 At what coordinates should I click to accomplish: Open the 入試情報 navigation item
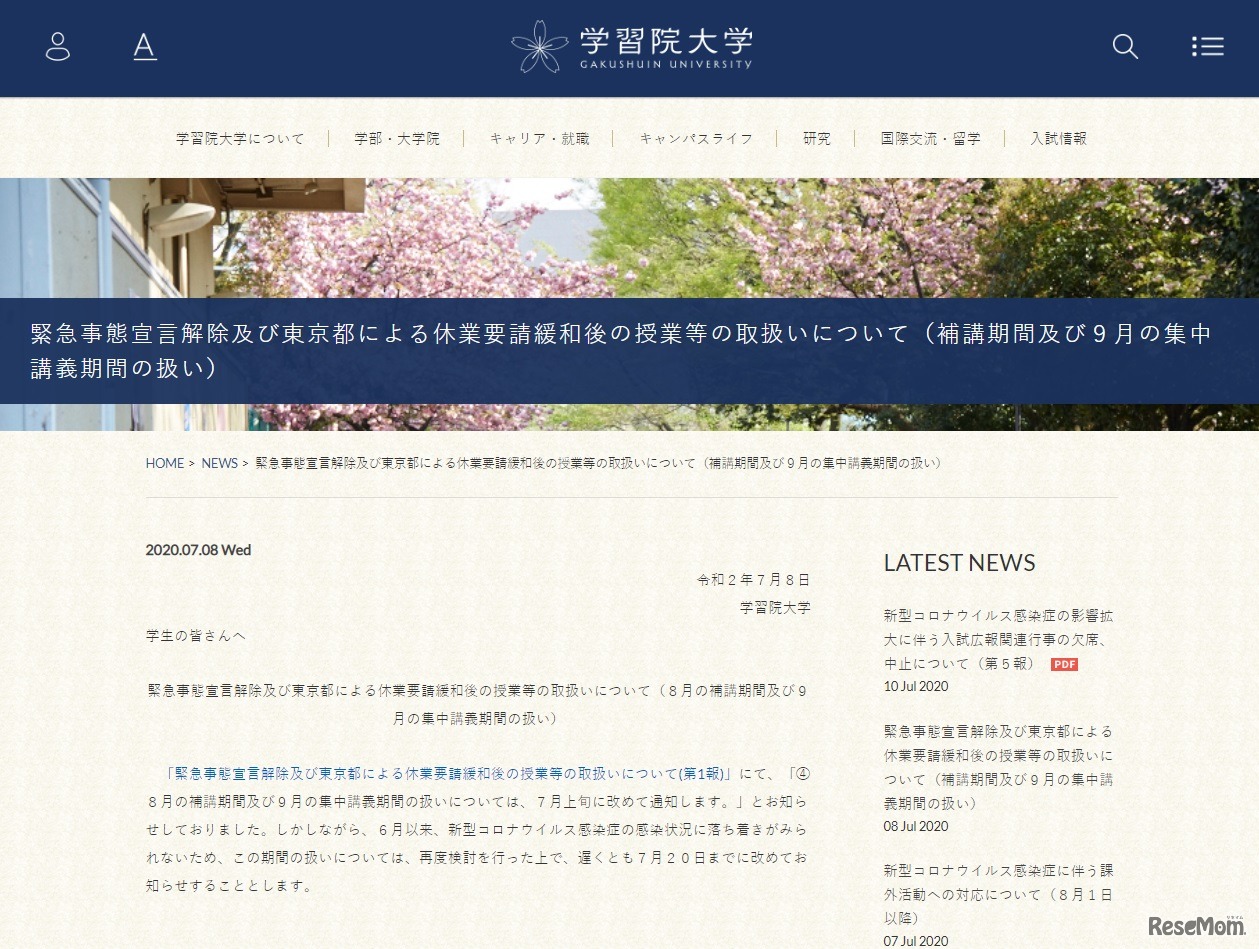point(1058,138)
